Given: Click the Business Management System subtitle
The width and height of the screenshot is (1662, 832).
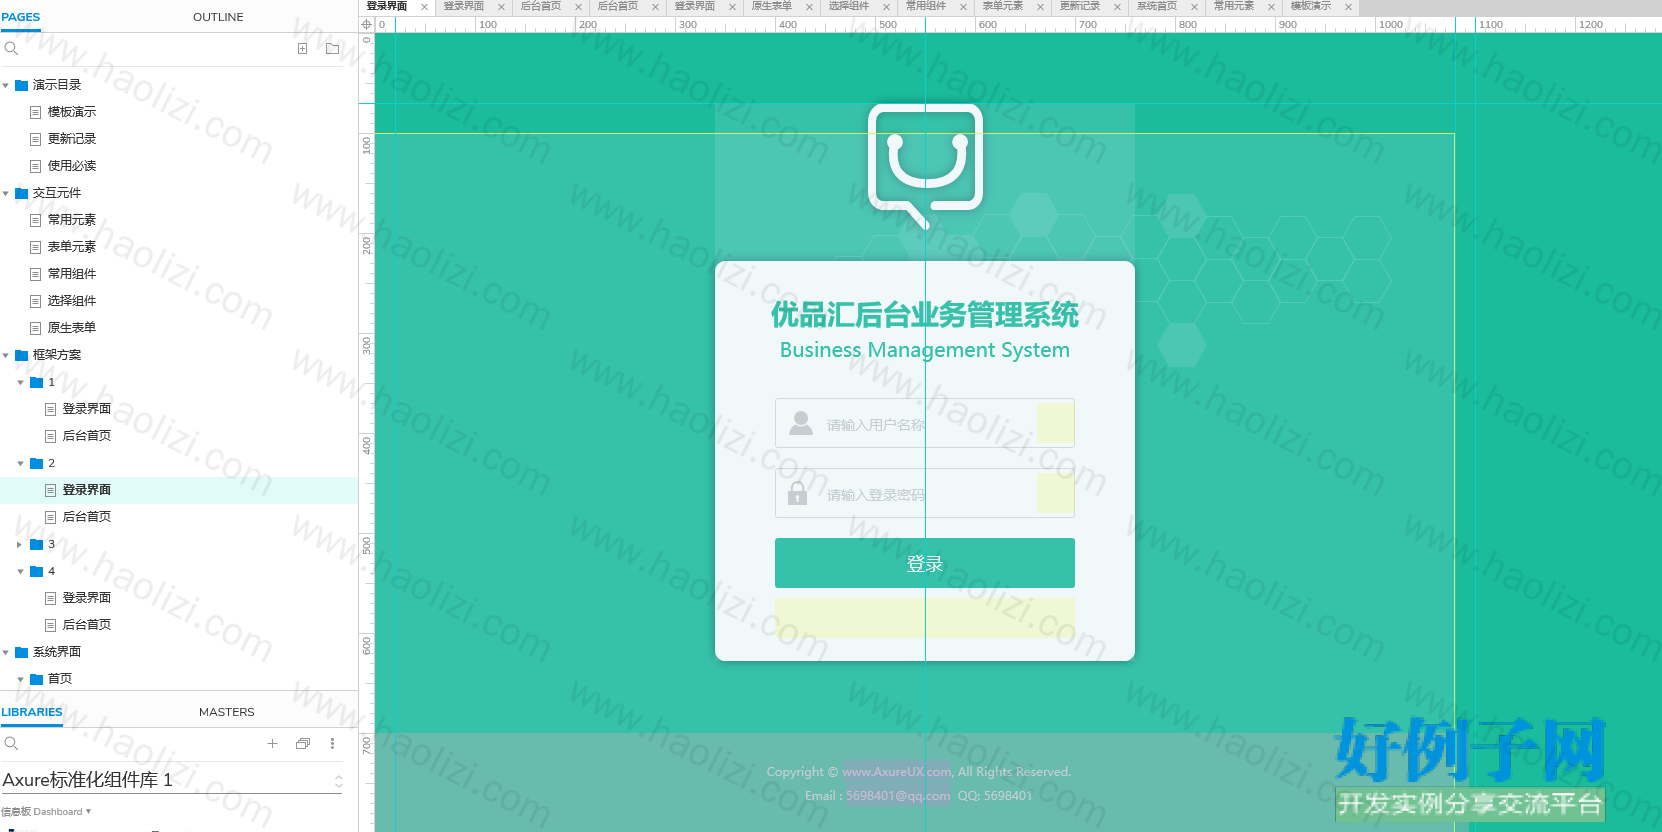Looking at the screenshot, I should tap(925, 350).
